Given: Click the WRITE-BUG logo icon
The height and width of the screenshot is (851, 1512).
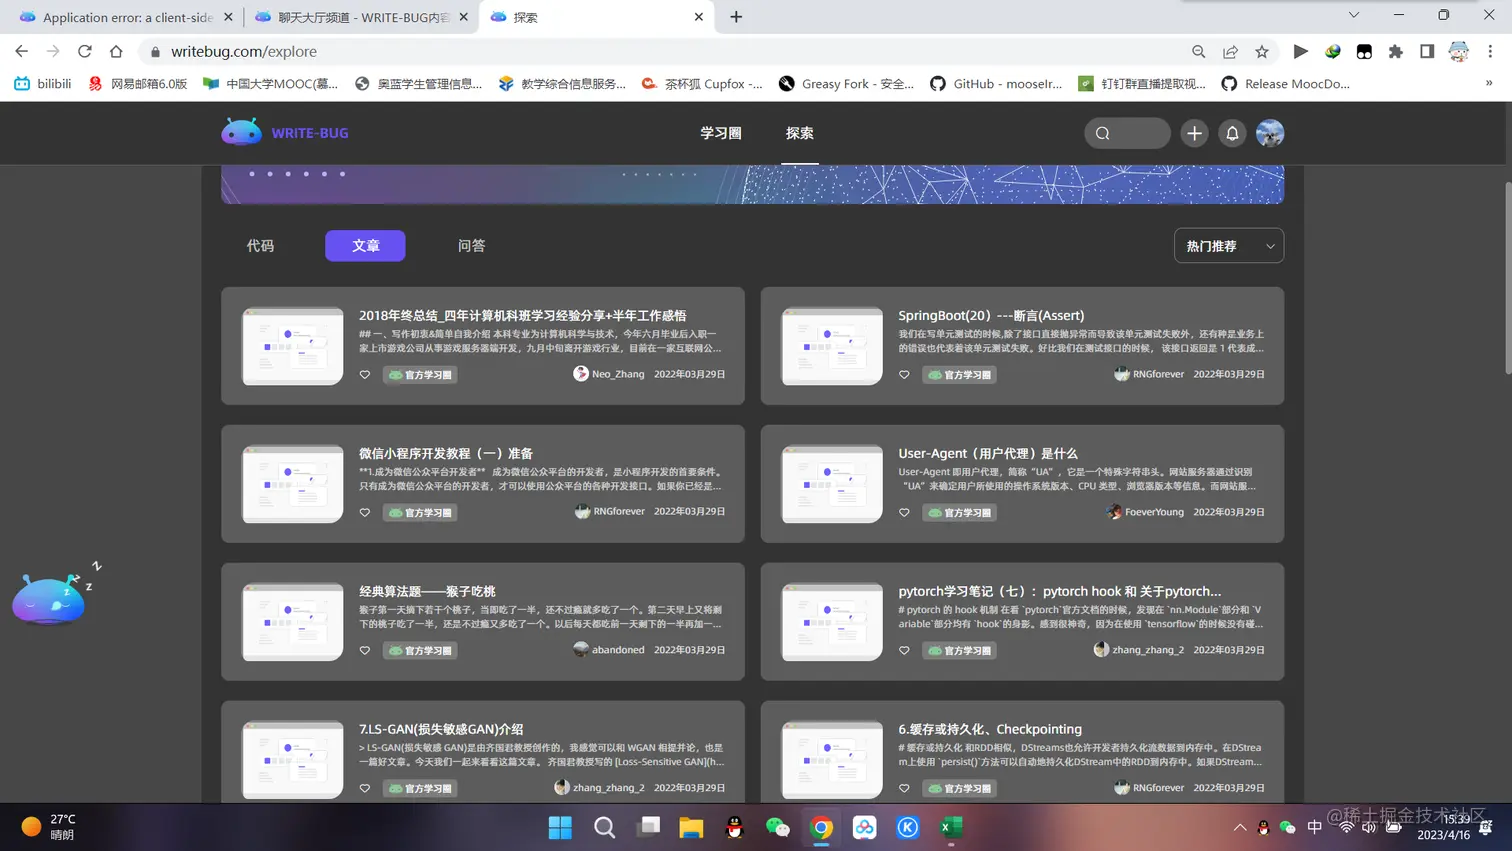Looking at the screenshot, I should point(241,132).
